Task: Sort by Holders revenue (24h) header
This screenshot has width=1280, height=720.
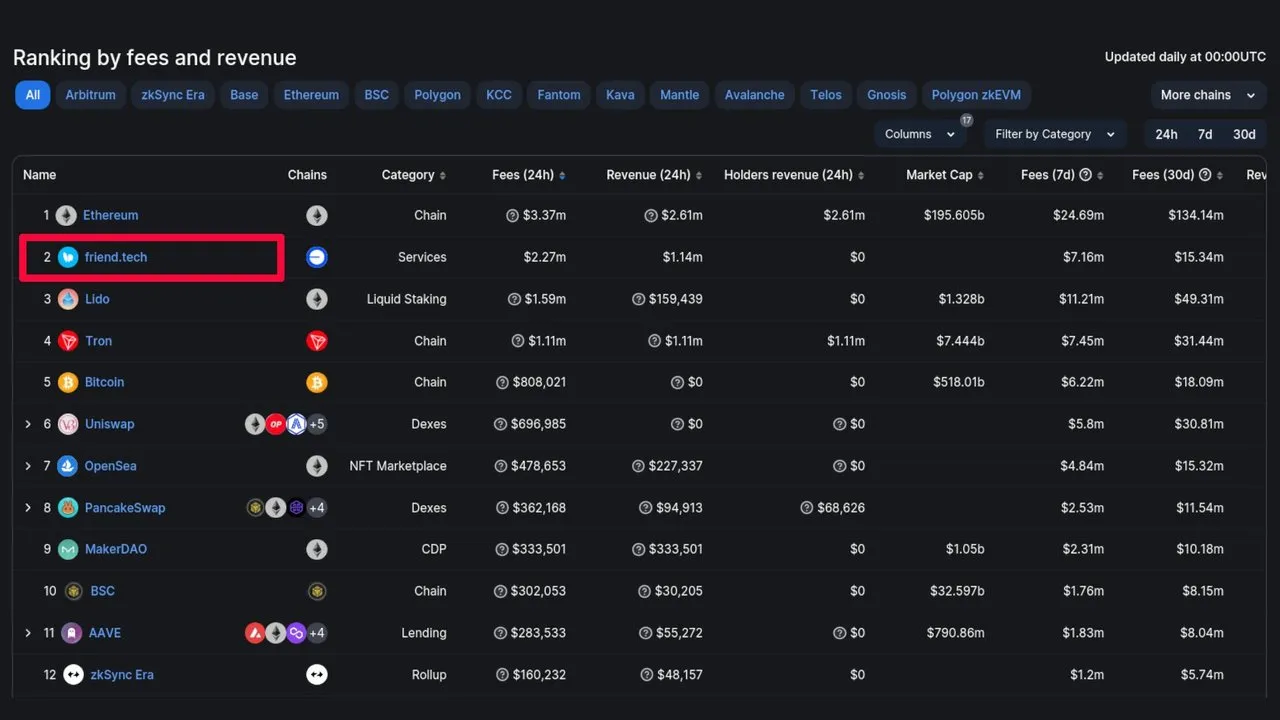Action: 794,175
